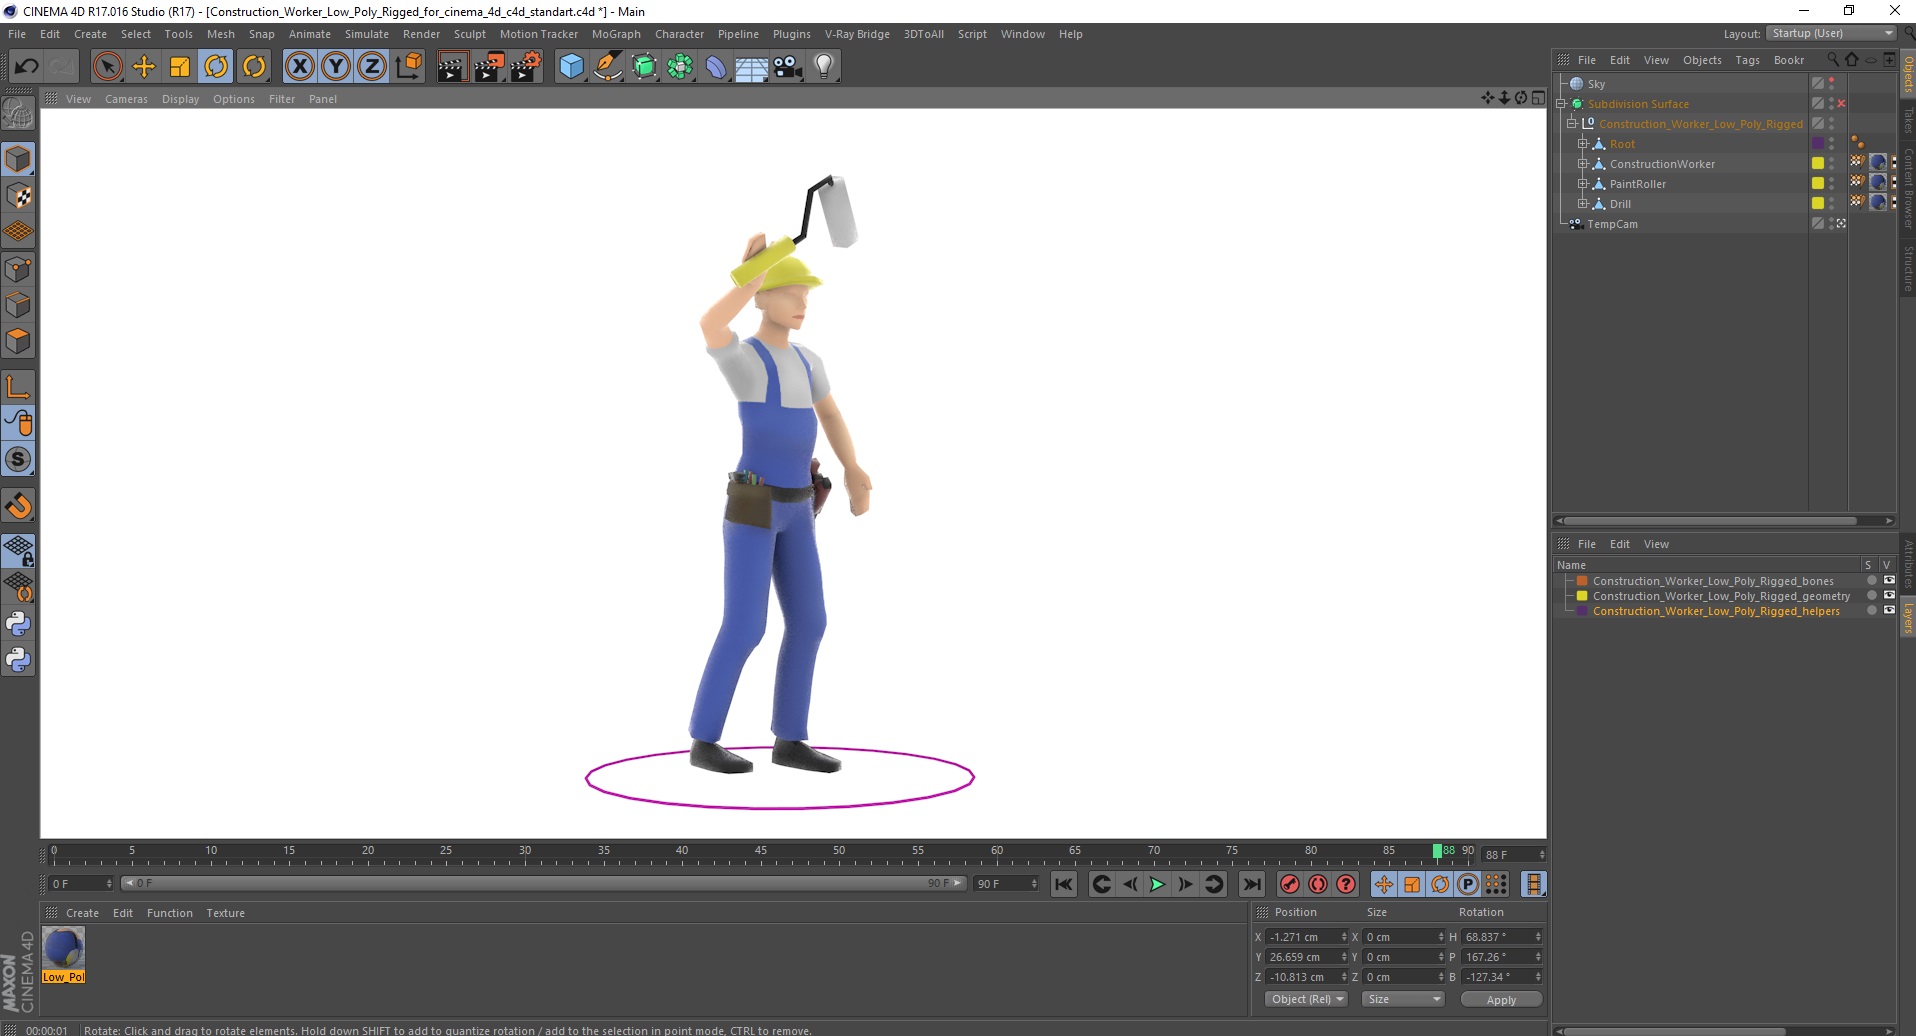Screen dimensions: 1916x1036
Task: Add a Subdivision Surface generator from toolbar
Action: 645,67
